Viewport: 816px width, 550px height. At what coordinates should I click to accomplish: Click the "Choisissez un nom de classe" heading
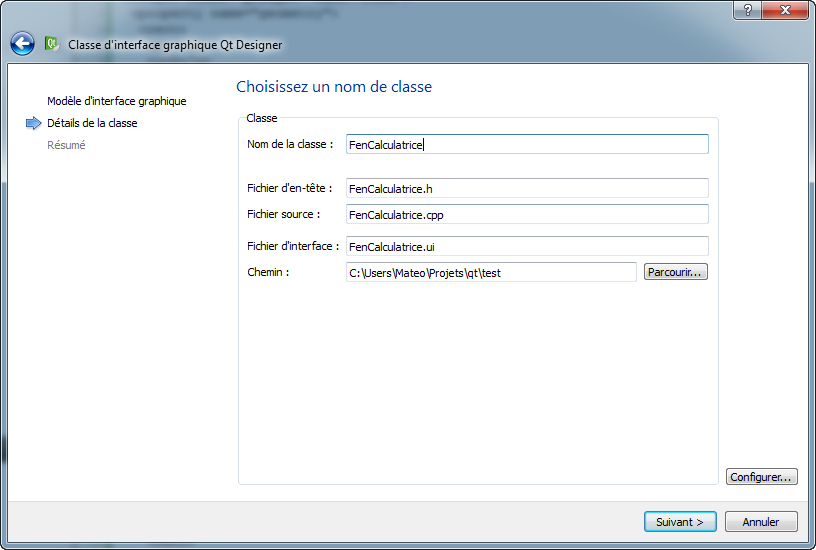[334, 87]
